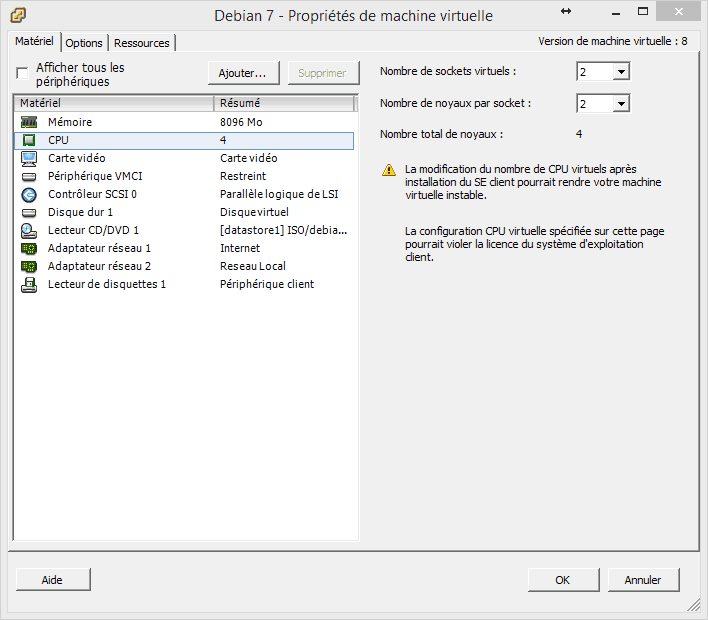
Task: Open help with the Aide button
Action: point(52,579)
